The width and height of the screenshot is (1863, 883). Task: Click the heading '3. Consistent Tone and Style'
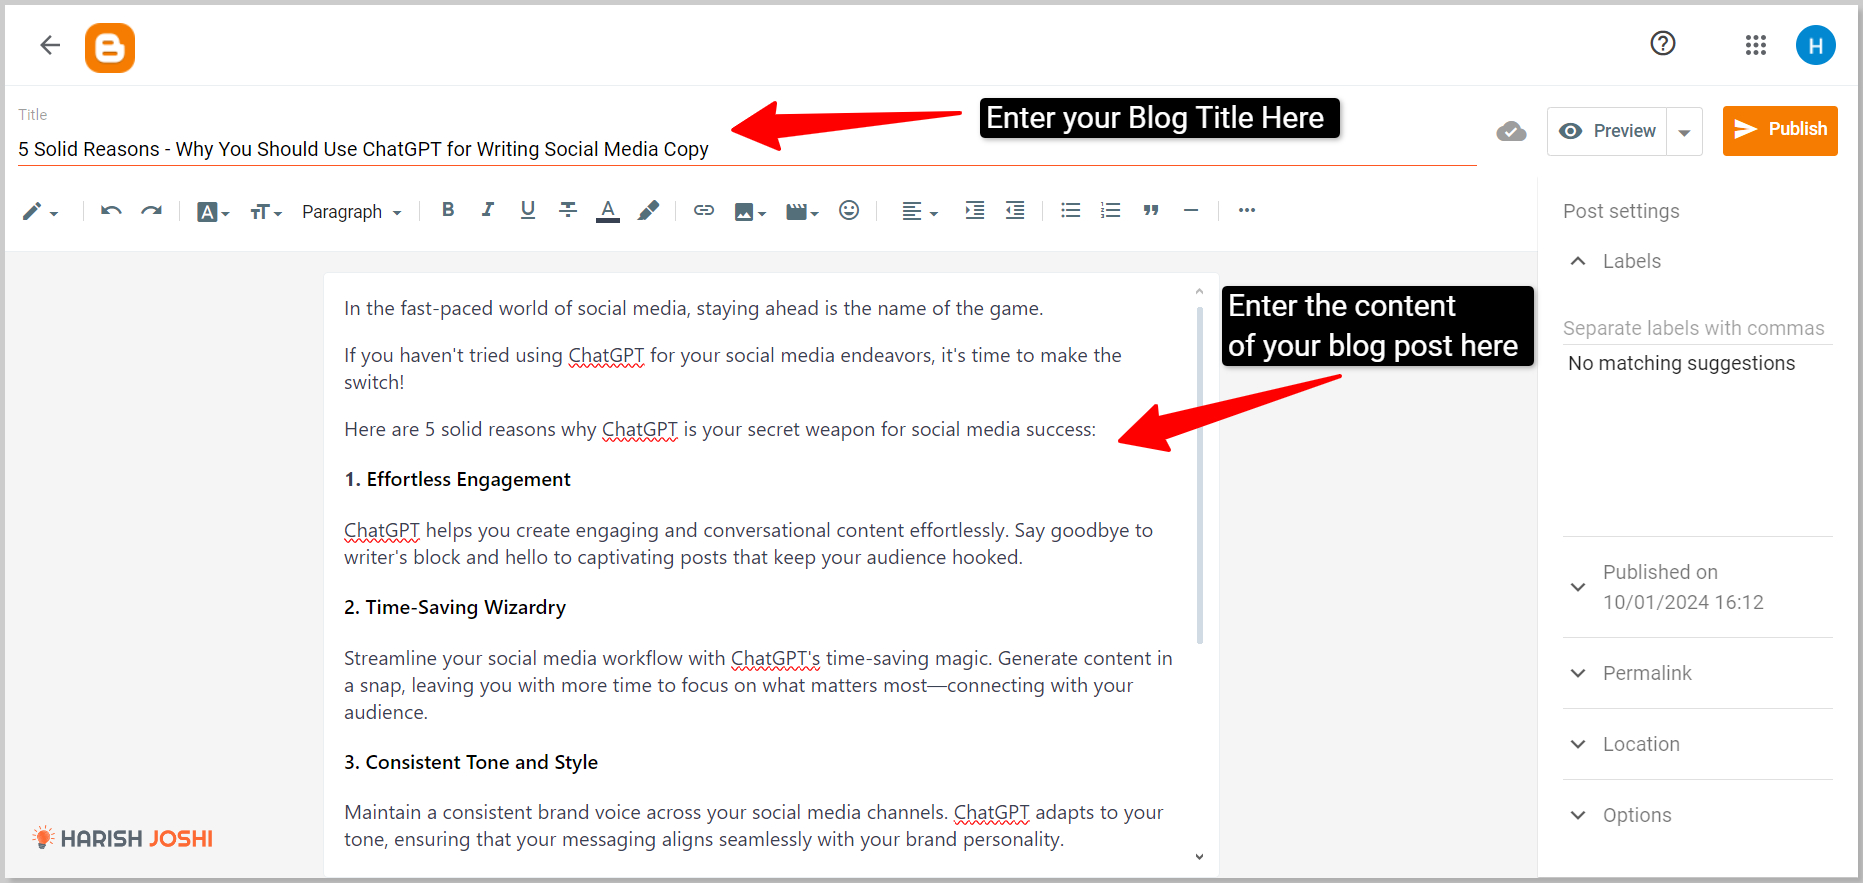(x=471, y=763)
